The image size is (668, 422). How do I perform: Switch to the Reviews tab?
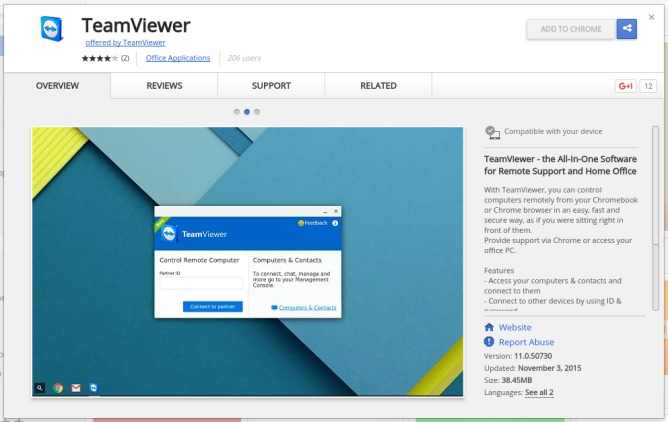164,86
